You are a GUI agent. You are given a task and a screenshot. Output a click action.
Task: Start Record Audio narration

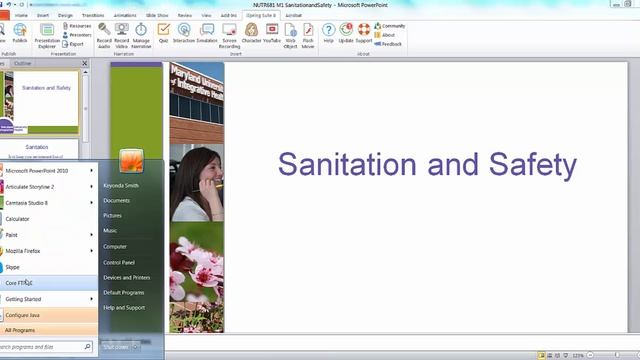104,36
